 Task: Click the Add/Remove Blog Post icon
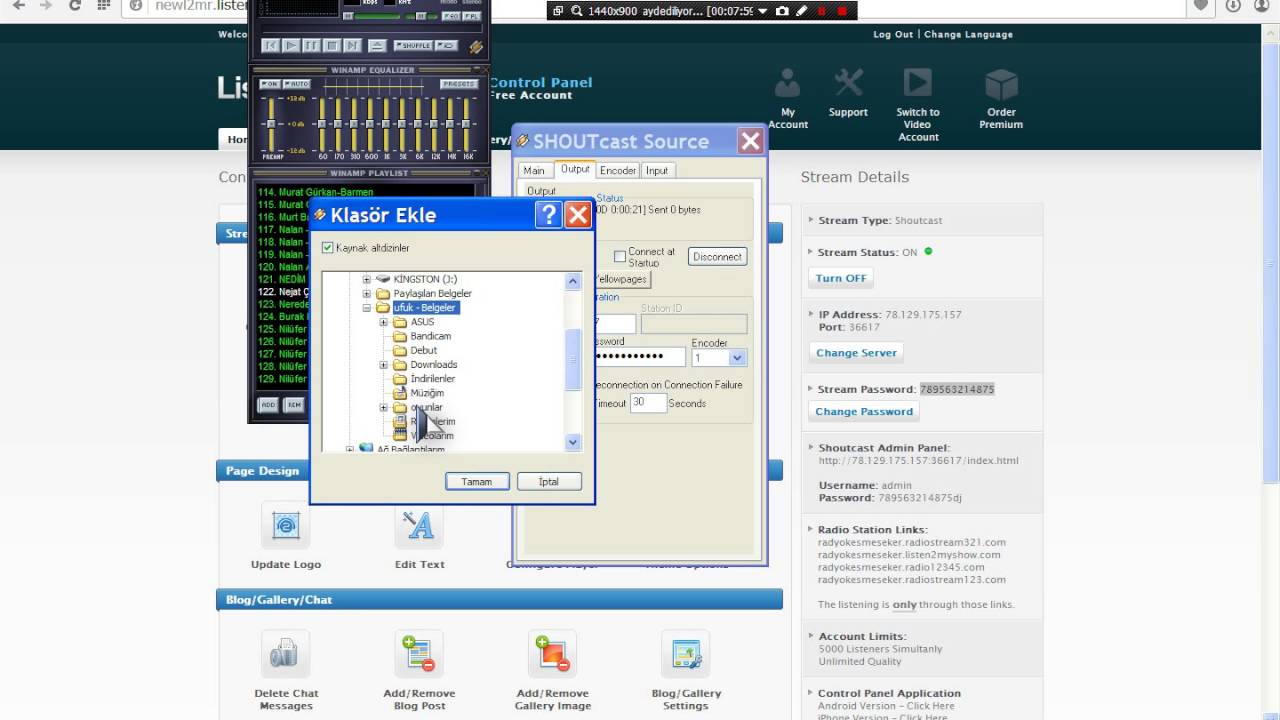(x=419, y=654)
